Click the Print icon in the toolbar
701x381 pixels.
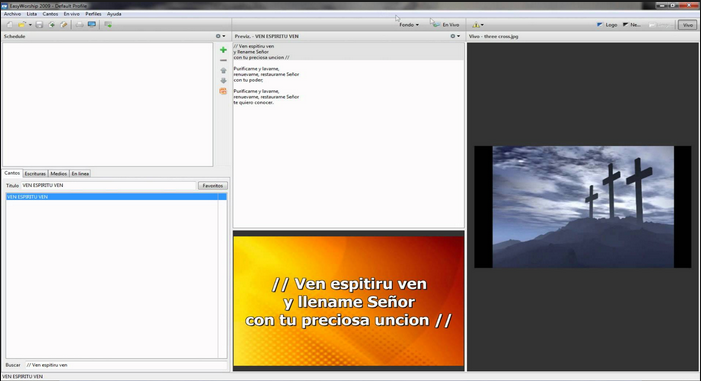[79, 25]
